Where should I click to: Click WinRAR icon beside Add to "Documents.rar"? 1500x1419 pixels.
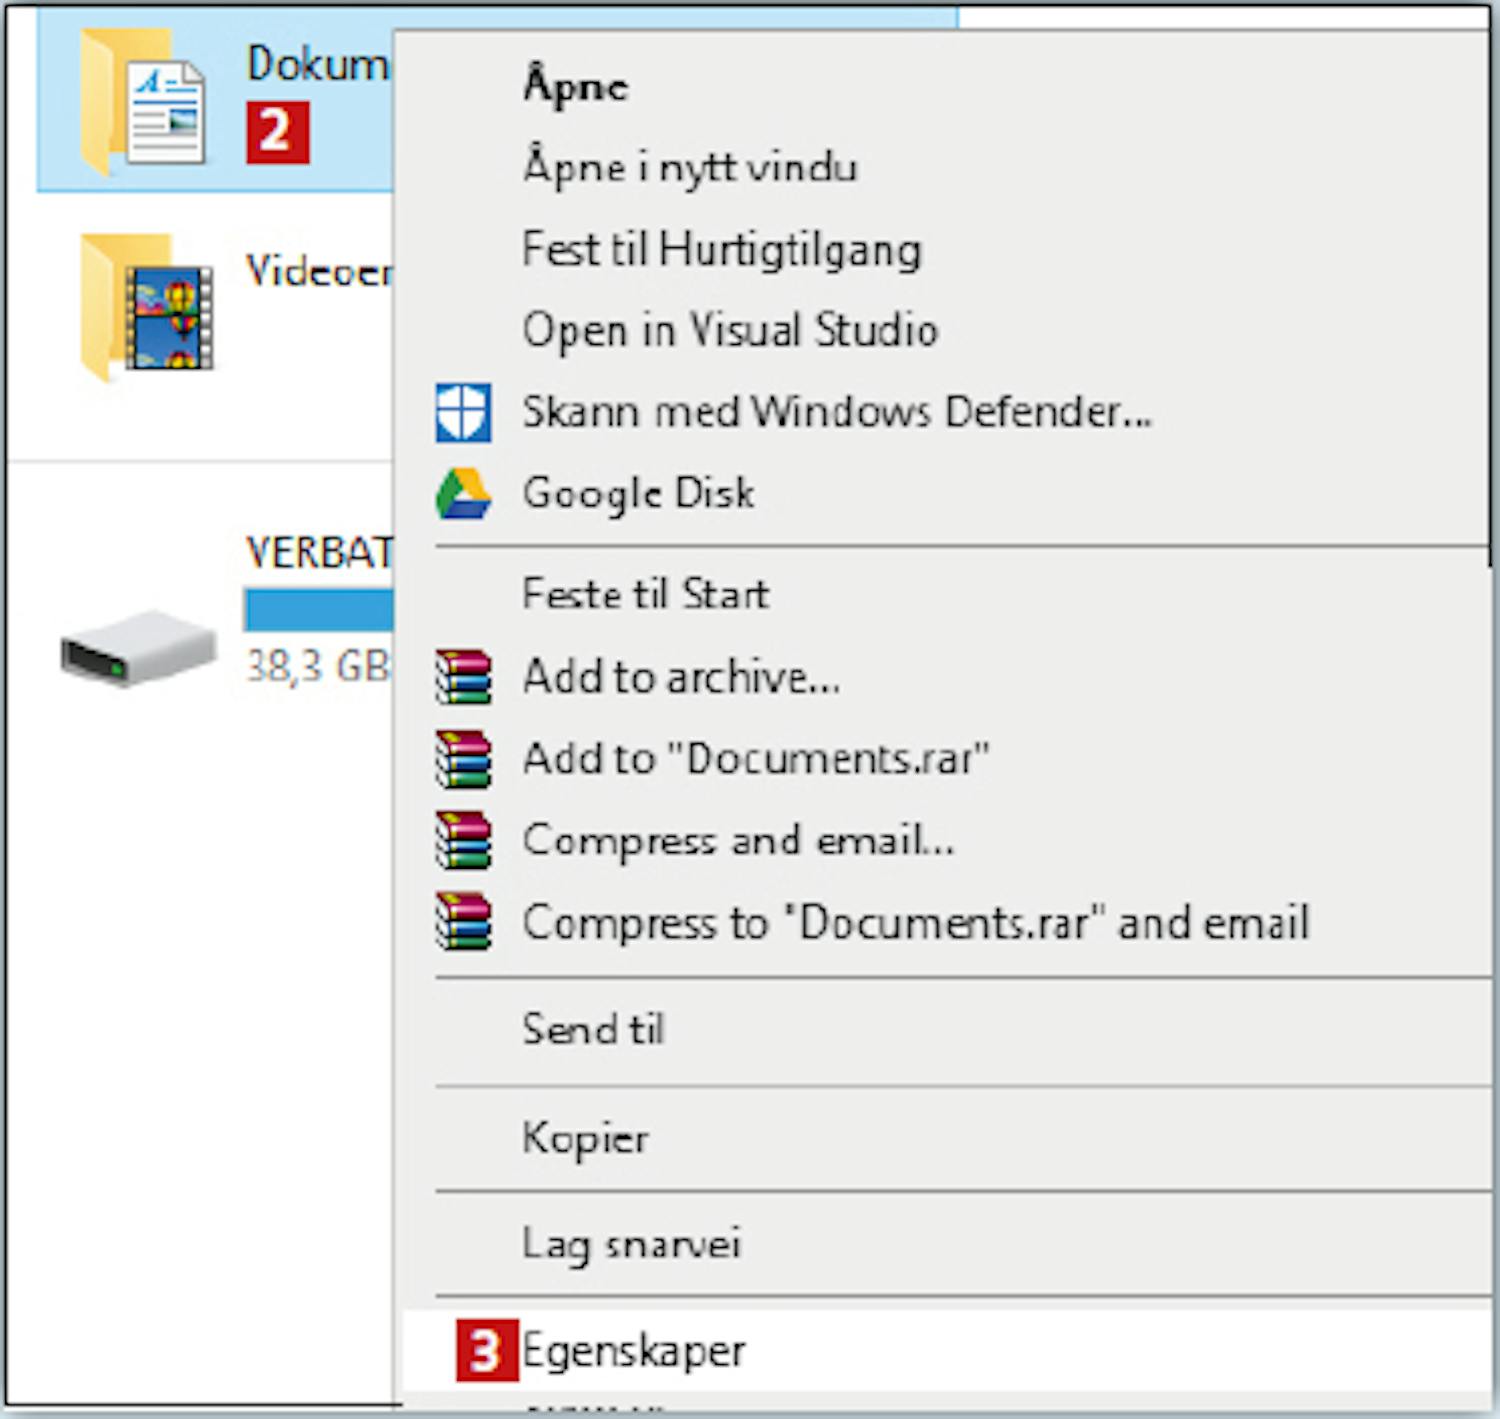(x=463, y=759)
